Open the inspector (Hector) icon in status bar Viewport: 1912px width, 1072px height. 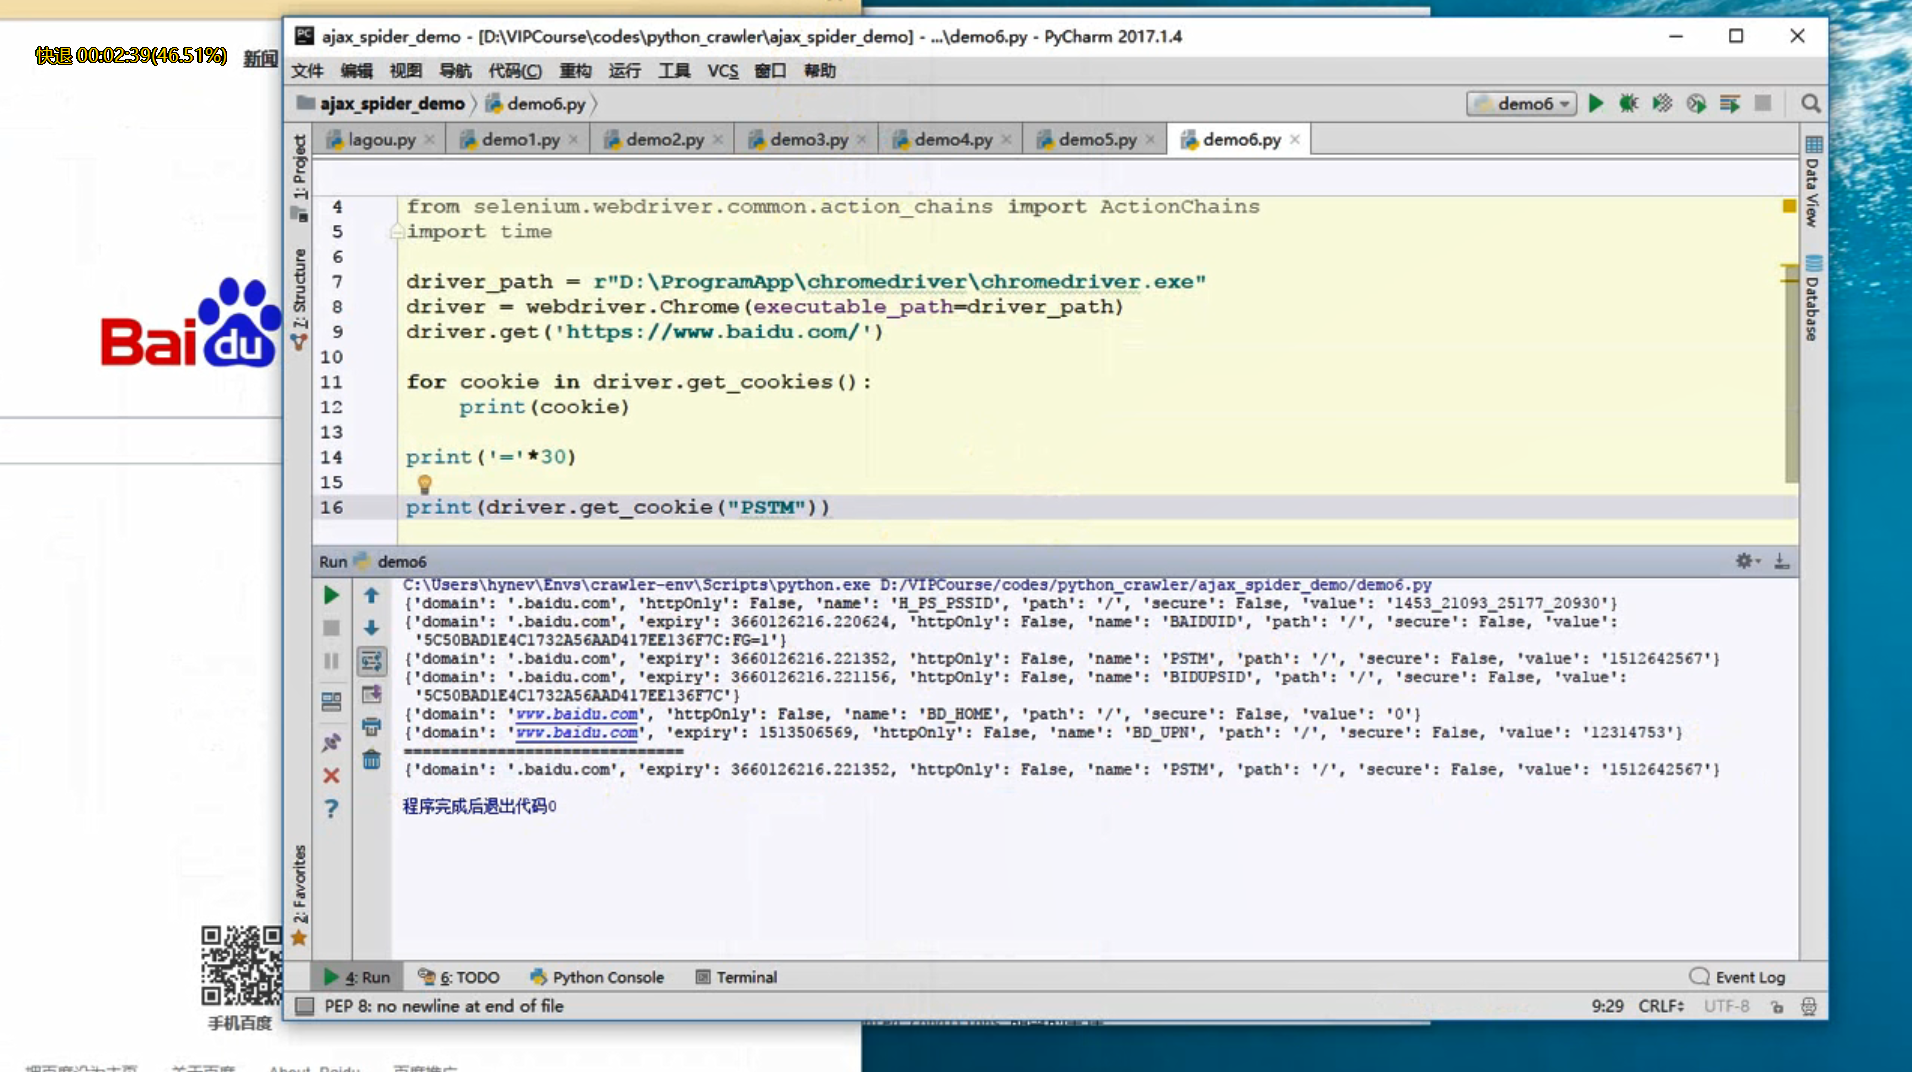coord(1809,1006)
